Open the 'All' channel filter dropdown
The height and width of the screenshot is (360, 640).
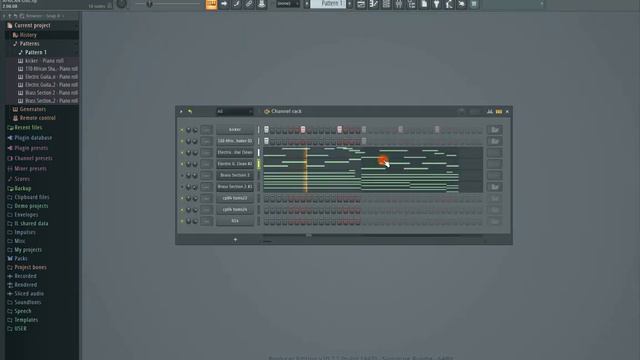tap(235, 111)
